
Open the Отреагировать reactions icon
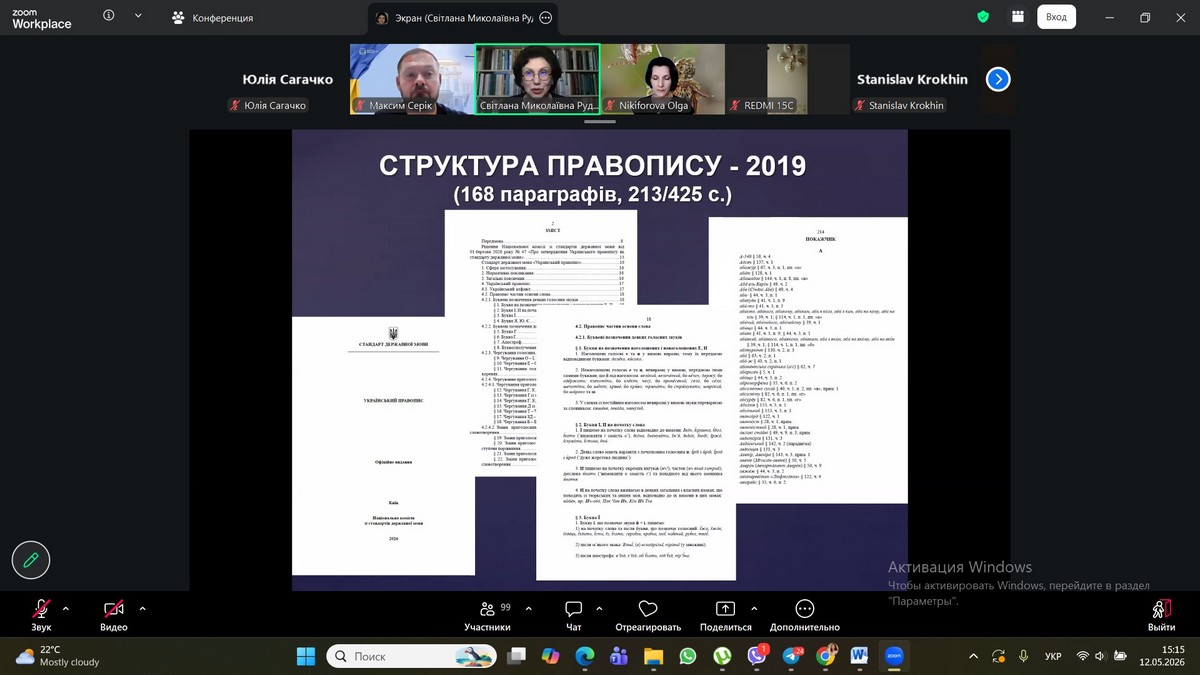pyautogui.click(x=648, y=609)
